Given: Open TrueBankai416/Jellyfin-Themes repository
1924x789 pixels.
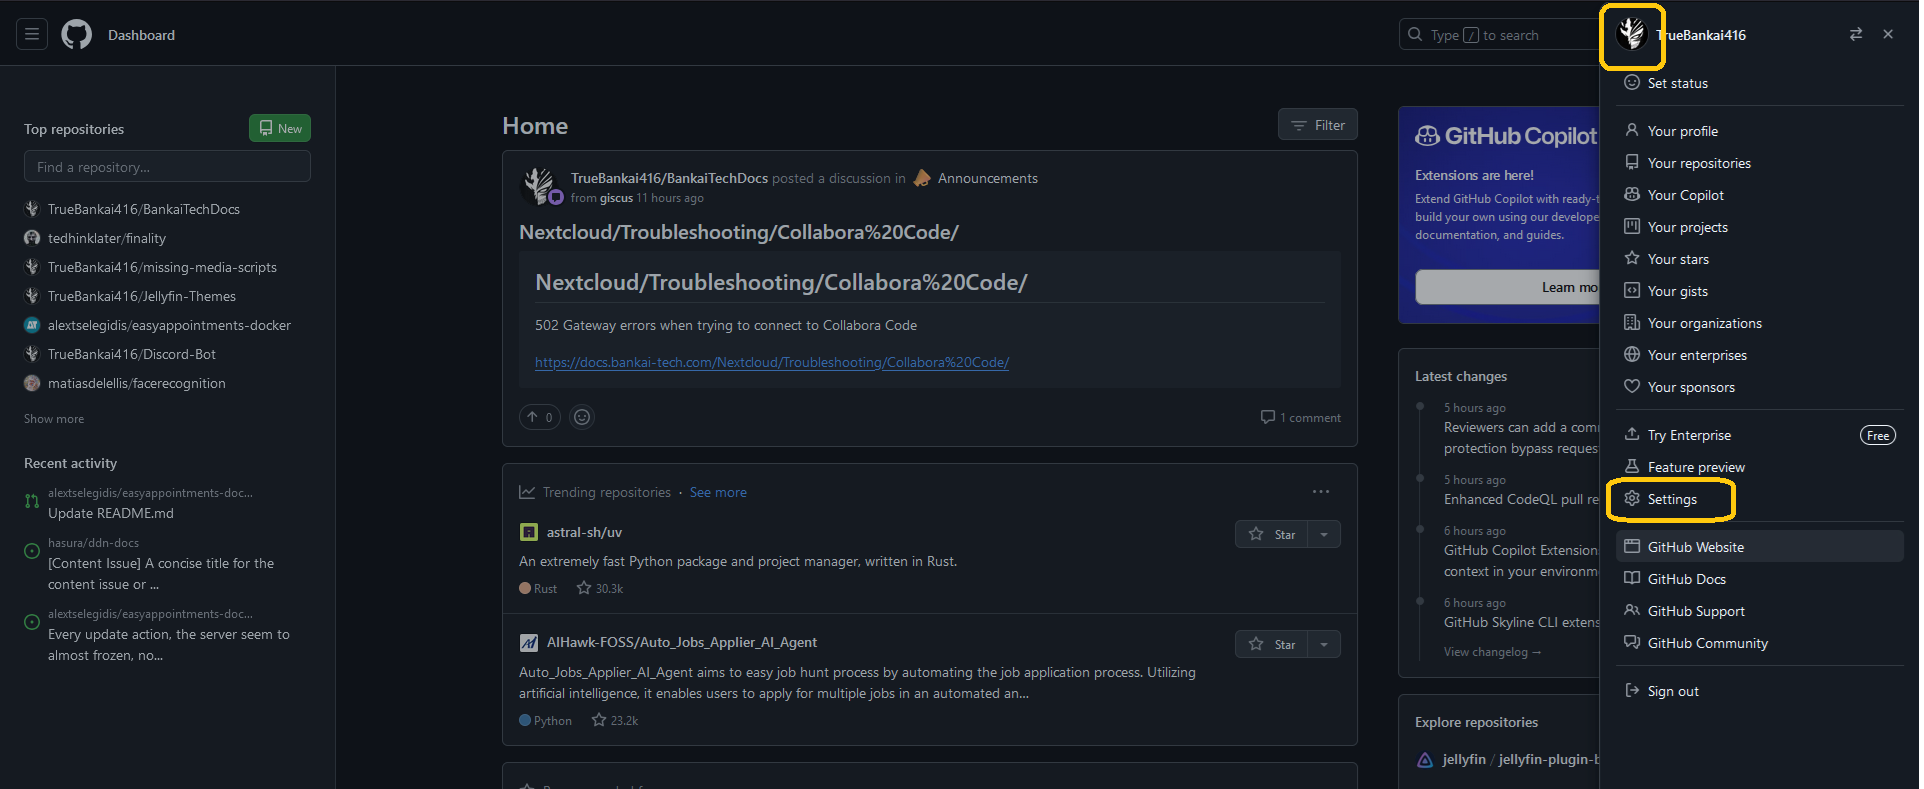Looking at the screenshot, I should pyautogui.click(x=142, y=296).
